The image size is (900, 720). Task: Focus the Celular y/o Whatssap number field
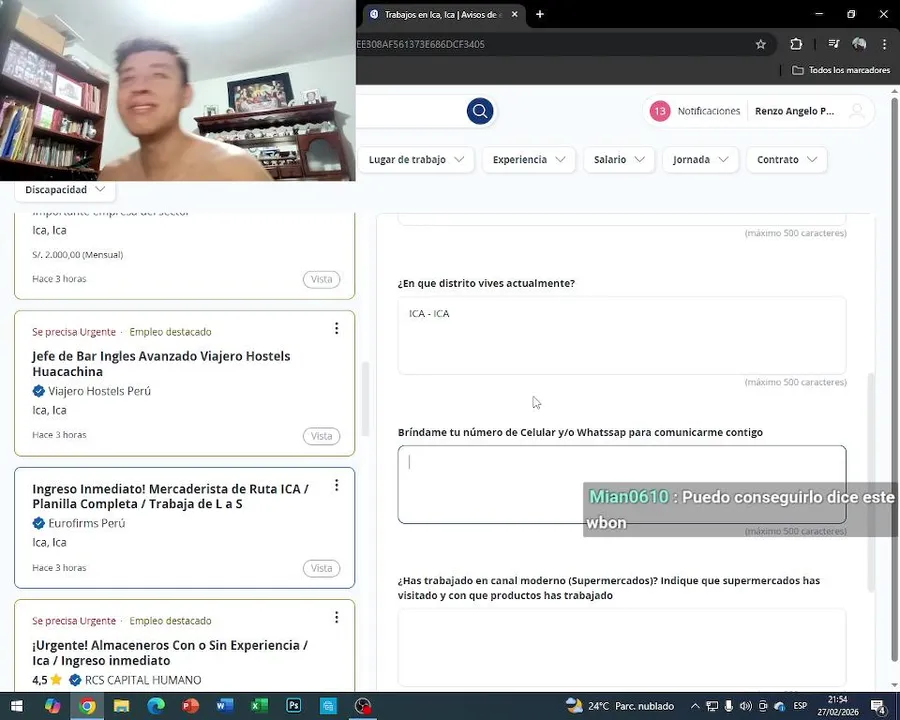tap(622, 484)
